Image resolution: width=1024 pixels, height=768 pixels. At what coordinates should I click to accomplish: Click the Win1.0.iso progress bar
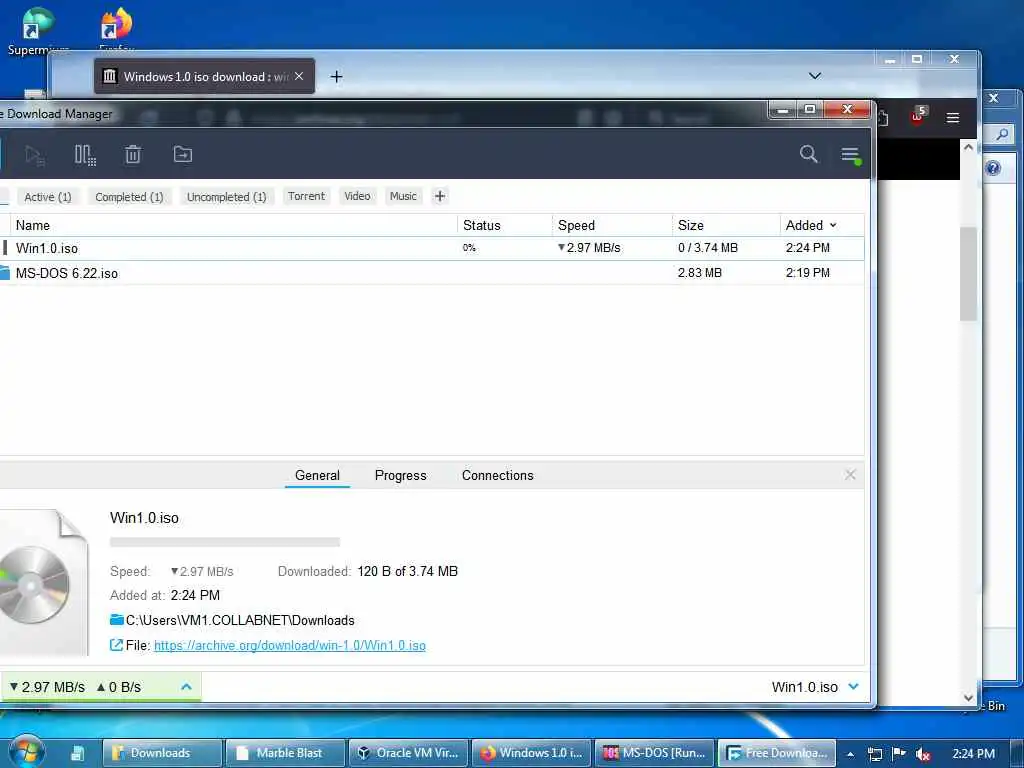[225, 542]
